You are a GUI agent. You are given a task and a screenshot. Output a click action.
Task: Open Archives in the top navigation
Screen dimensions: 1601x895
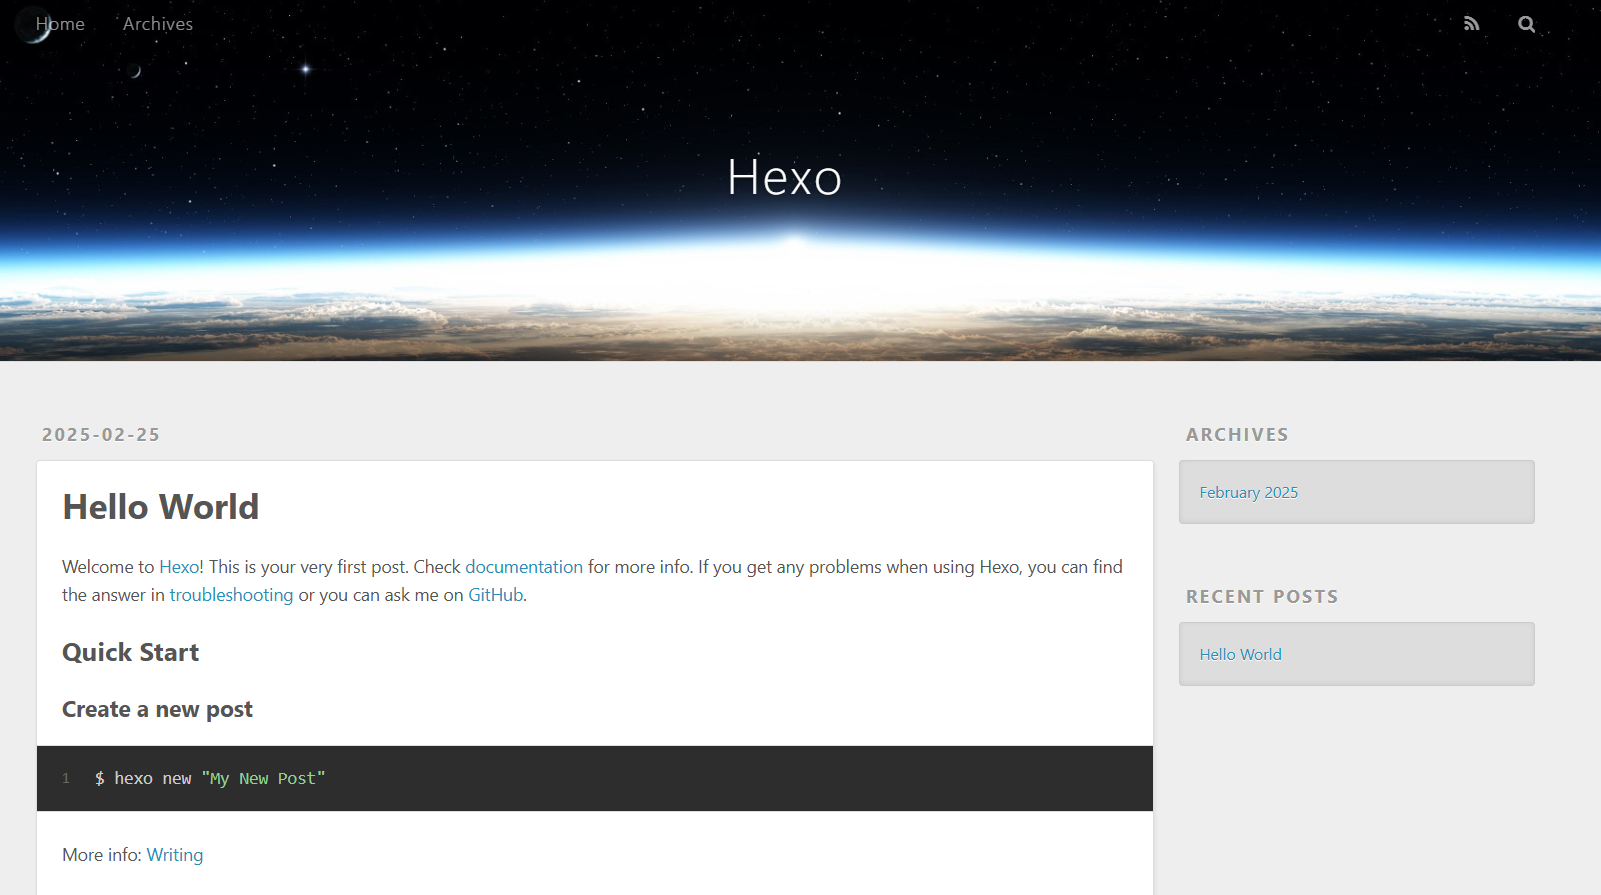(158, 24)
